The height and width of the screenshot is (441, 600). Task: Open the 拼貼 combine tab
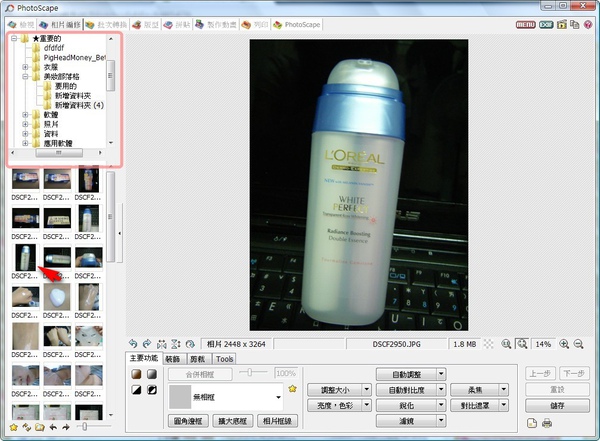pyautogui.click(x=177, y=25)
